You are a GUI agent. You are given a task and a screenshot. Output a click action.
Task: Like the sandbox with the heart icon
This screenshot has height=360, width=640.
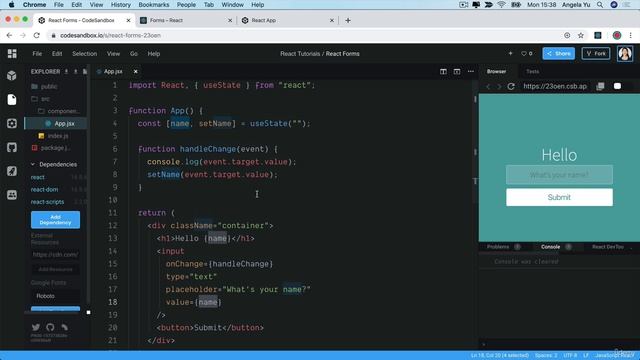coord(524,53)
